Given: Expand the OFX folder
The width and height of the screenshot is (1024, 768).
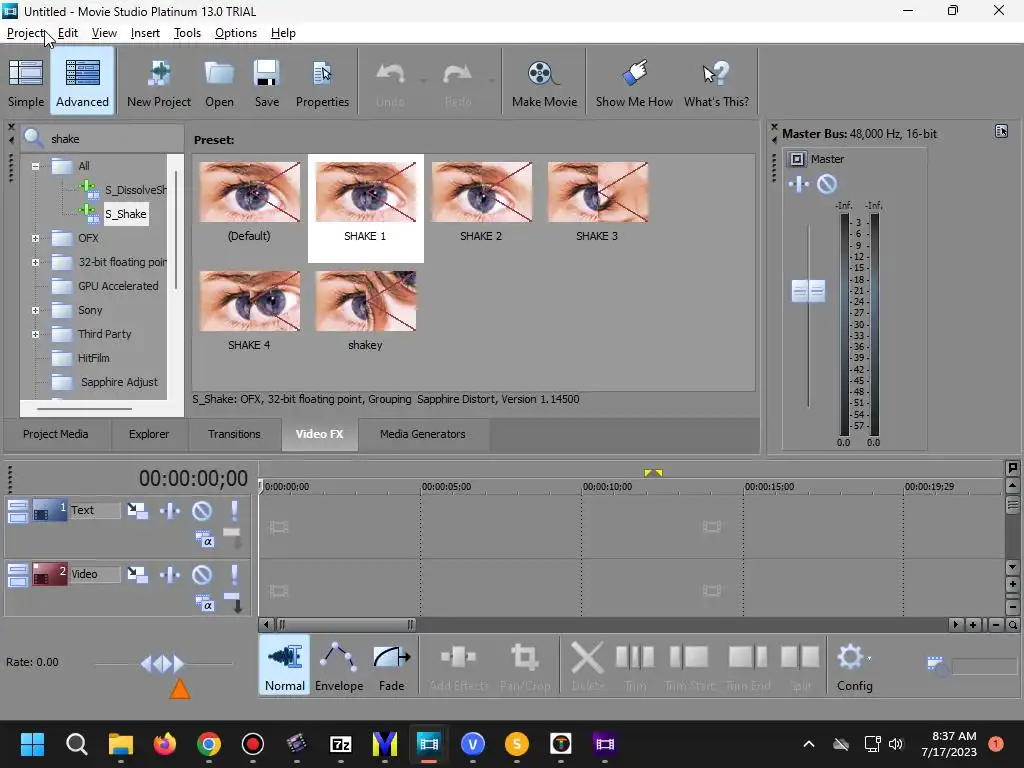Looking at the screenshot, I should coord(35,238).
